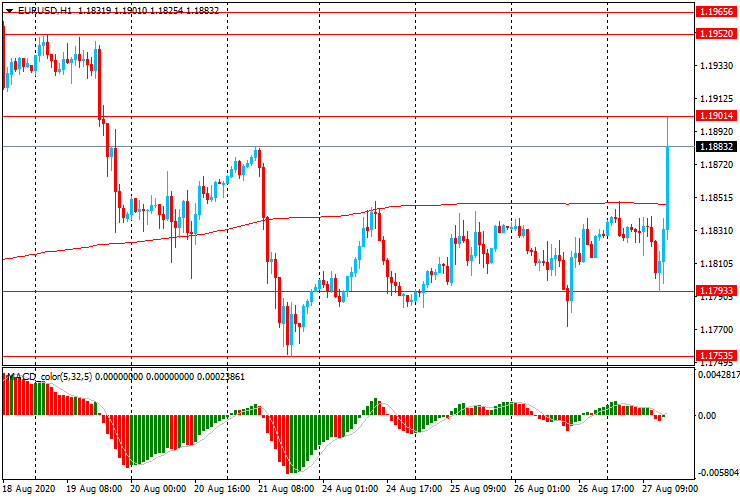The height and width of the screenshot is (500, 740).
Task: Click the 1.18510 price axis label
Action: [717, 198]
